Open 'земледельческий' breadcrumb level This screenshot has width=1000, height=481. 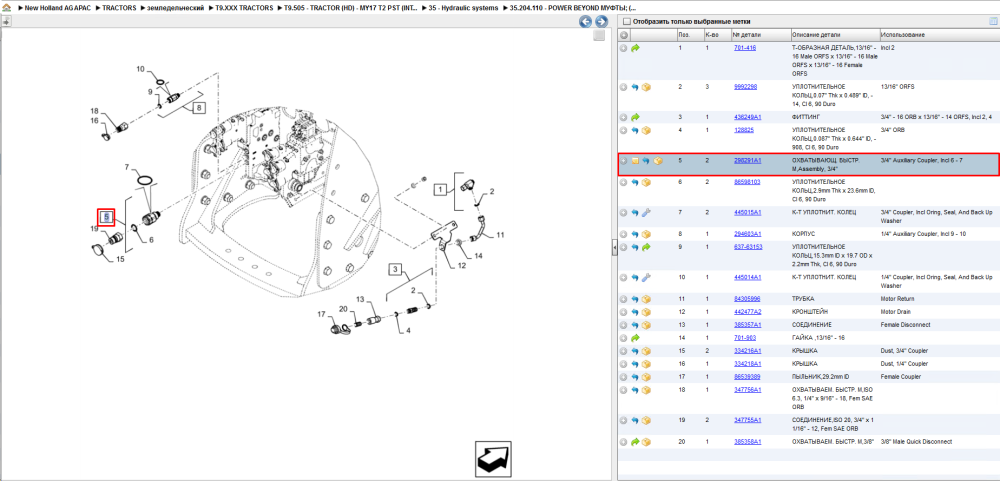point(176,8)
